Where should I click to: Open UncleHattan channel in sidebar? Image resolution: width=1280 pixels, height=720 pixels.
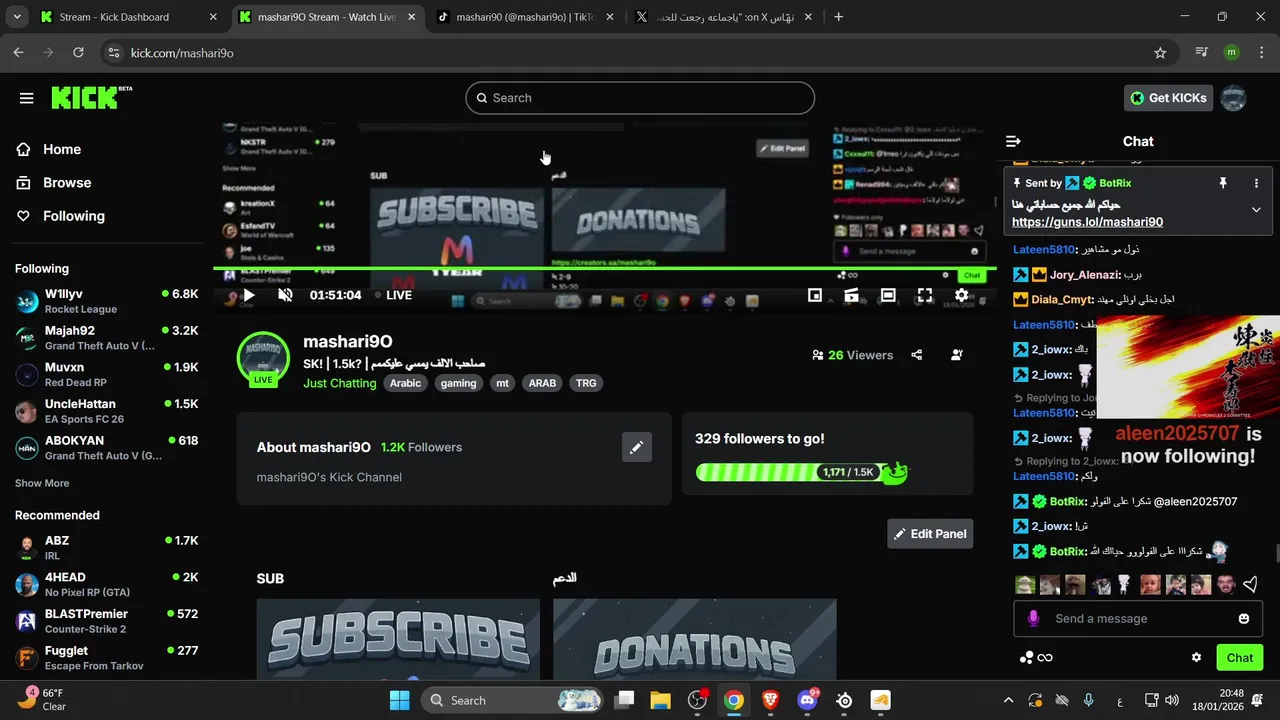point(106,411)
